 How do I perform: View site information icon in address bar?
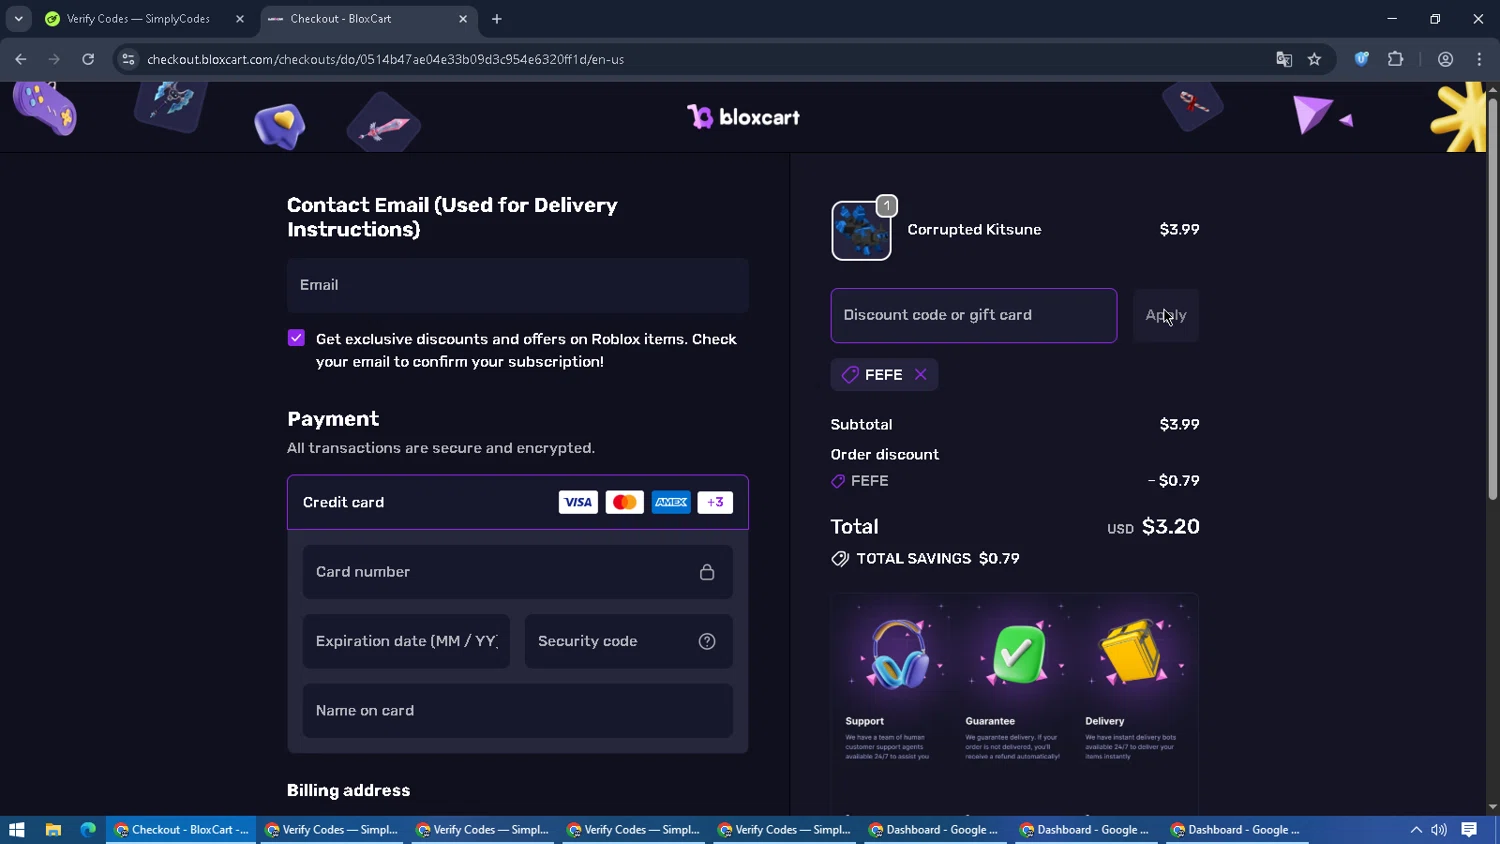[128, 59]
